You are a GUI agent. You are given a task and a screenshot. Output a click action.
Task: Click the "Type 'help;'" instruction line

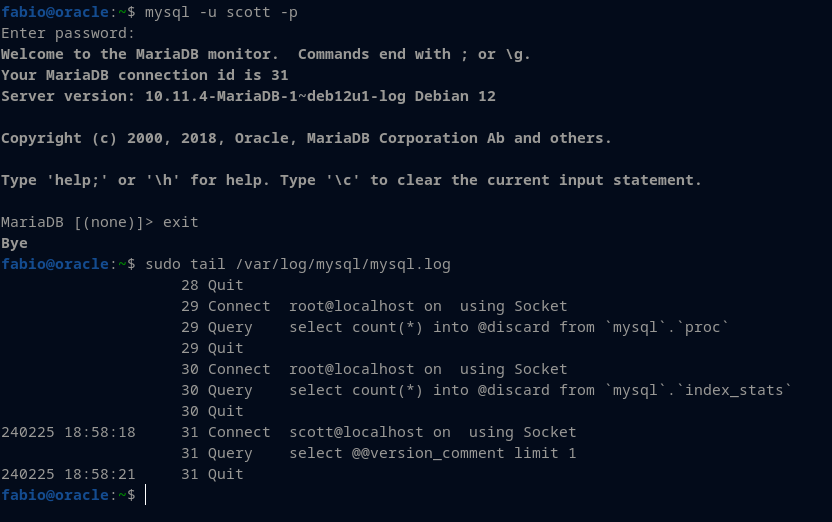tap(350, 180)
